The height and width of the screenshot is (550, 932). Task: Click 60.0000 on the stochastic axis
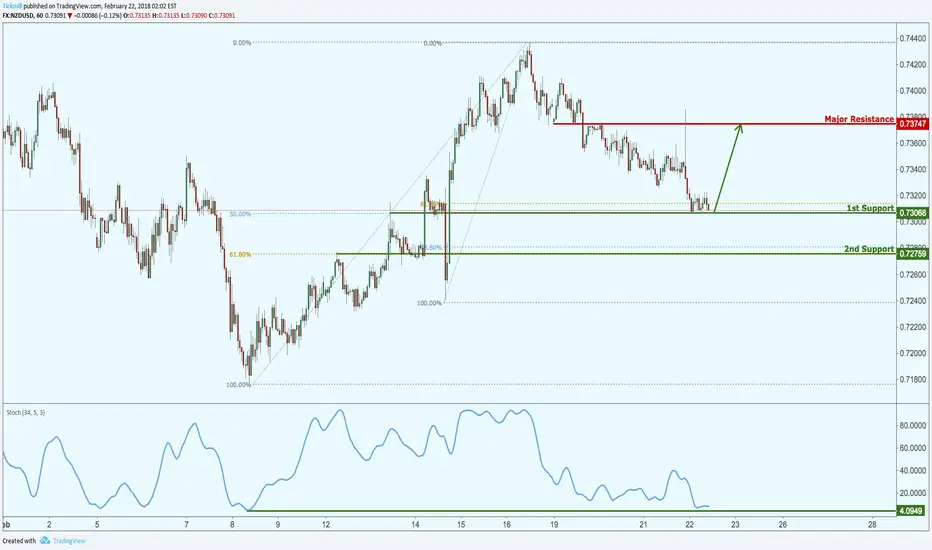tap(912, 448)
